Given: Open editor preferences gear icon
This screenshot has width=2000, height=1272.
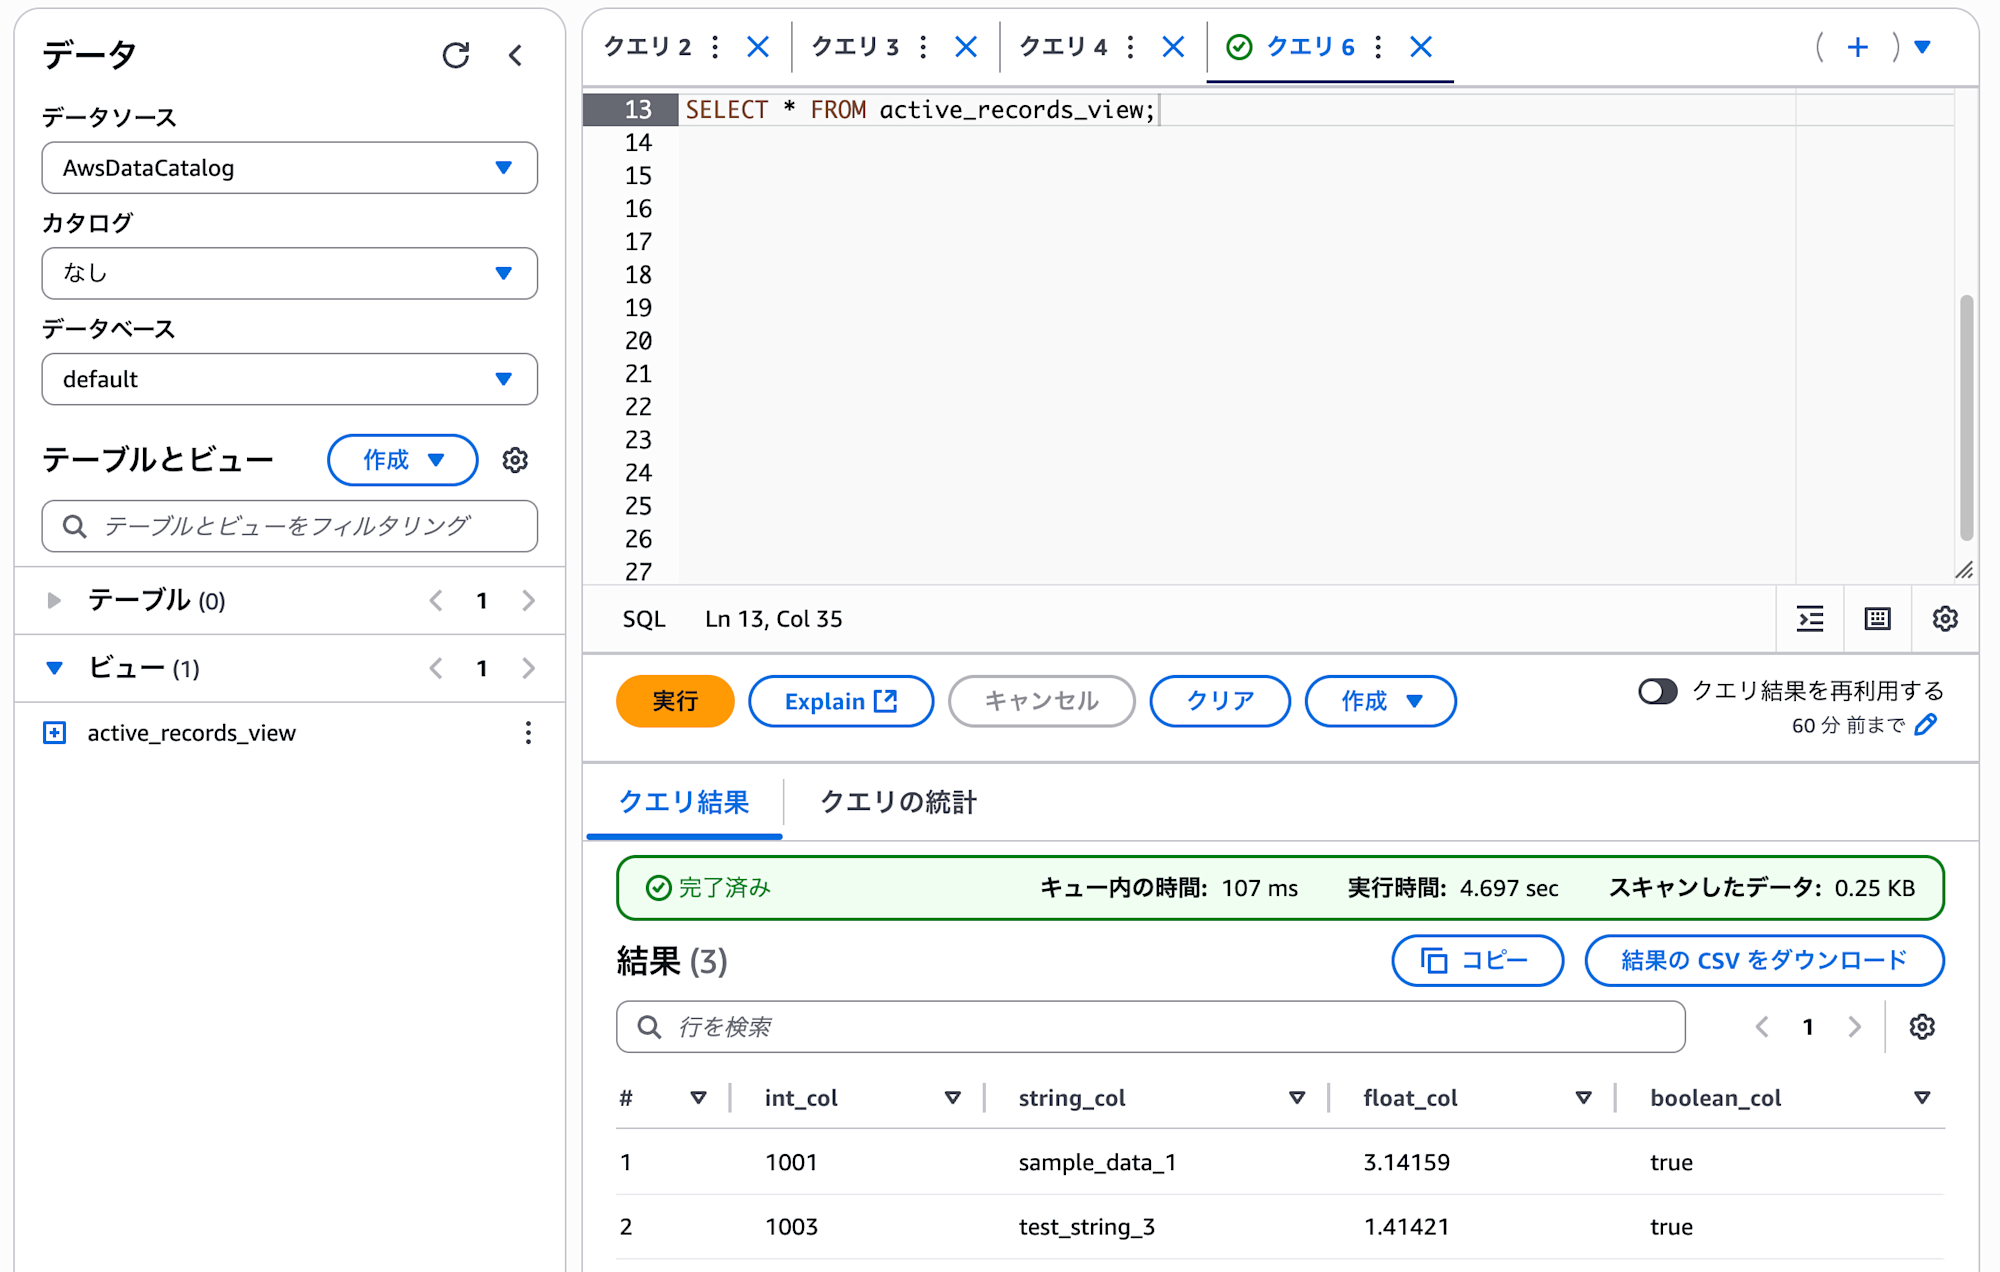Looking at the screenshot, I should (x=1945, y=619).
